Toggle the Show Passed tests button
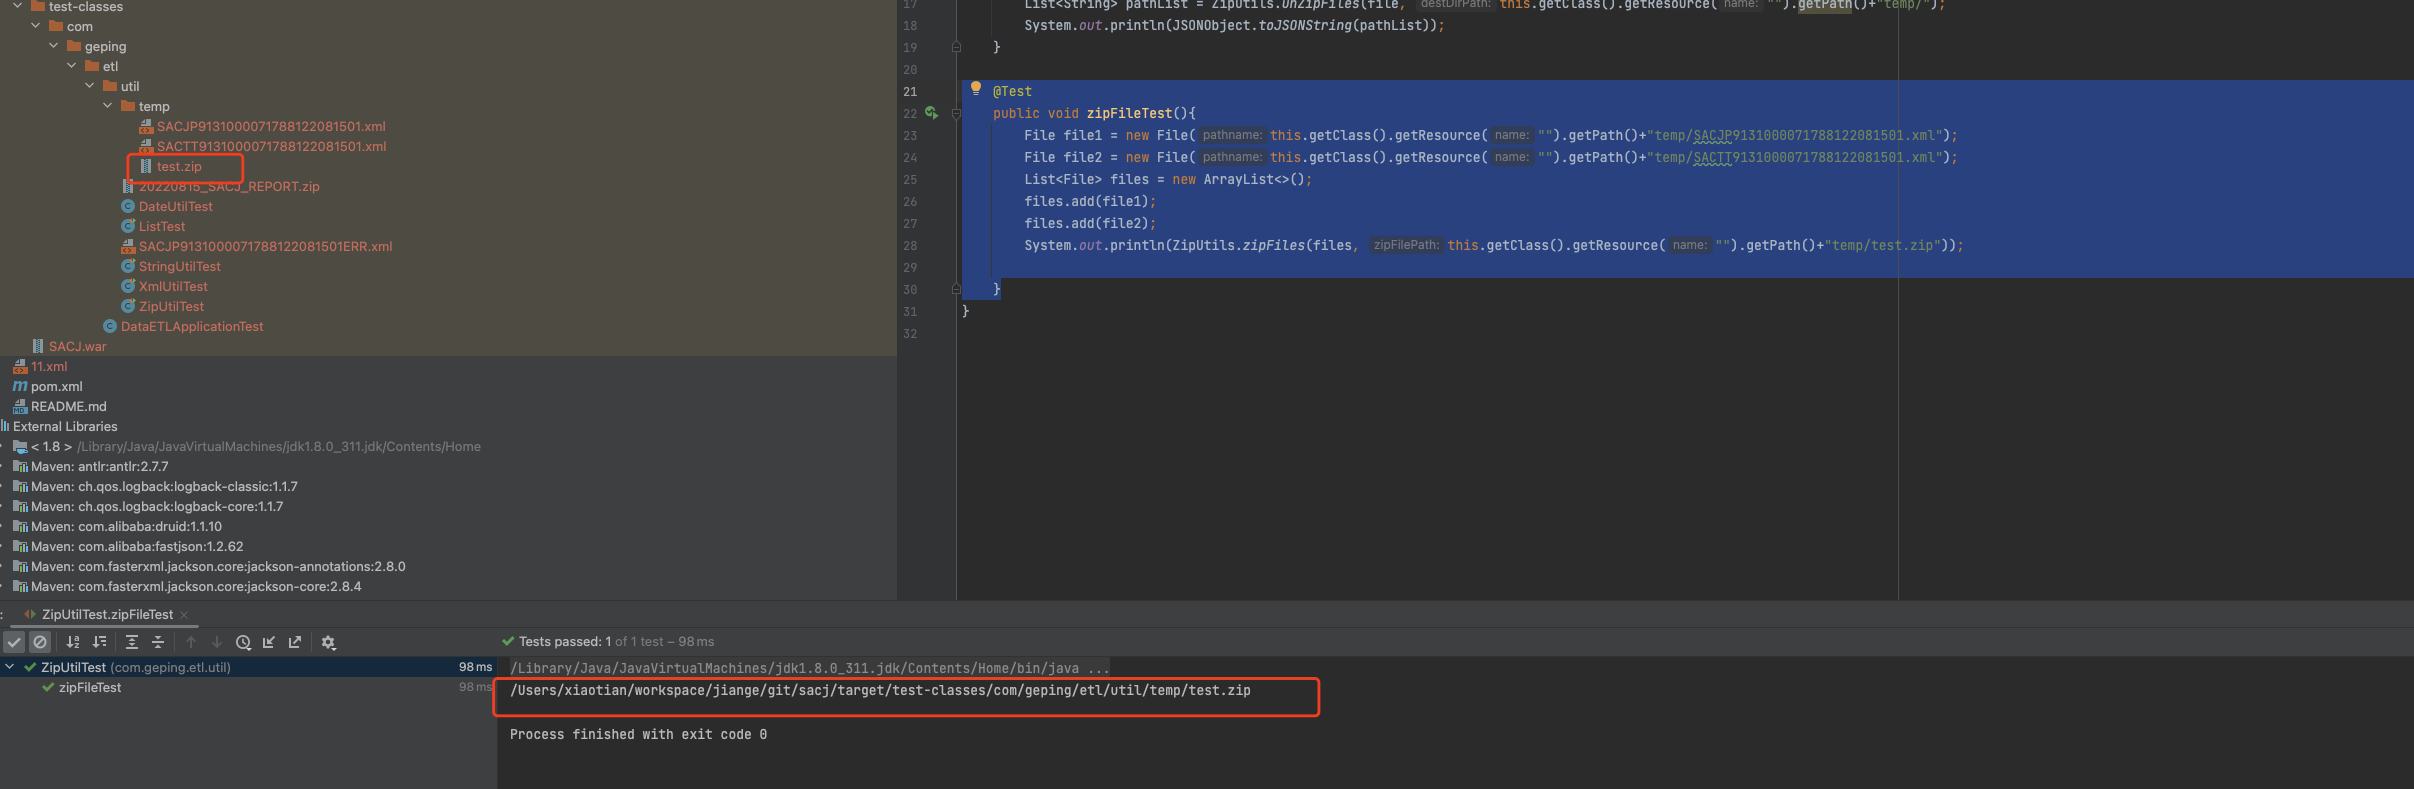The width and height of the screenshot is (2414, 789). point(14,642)
